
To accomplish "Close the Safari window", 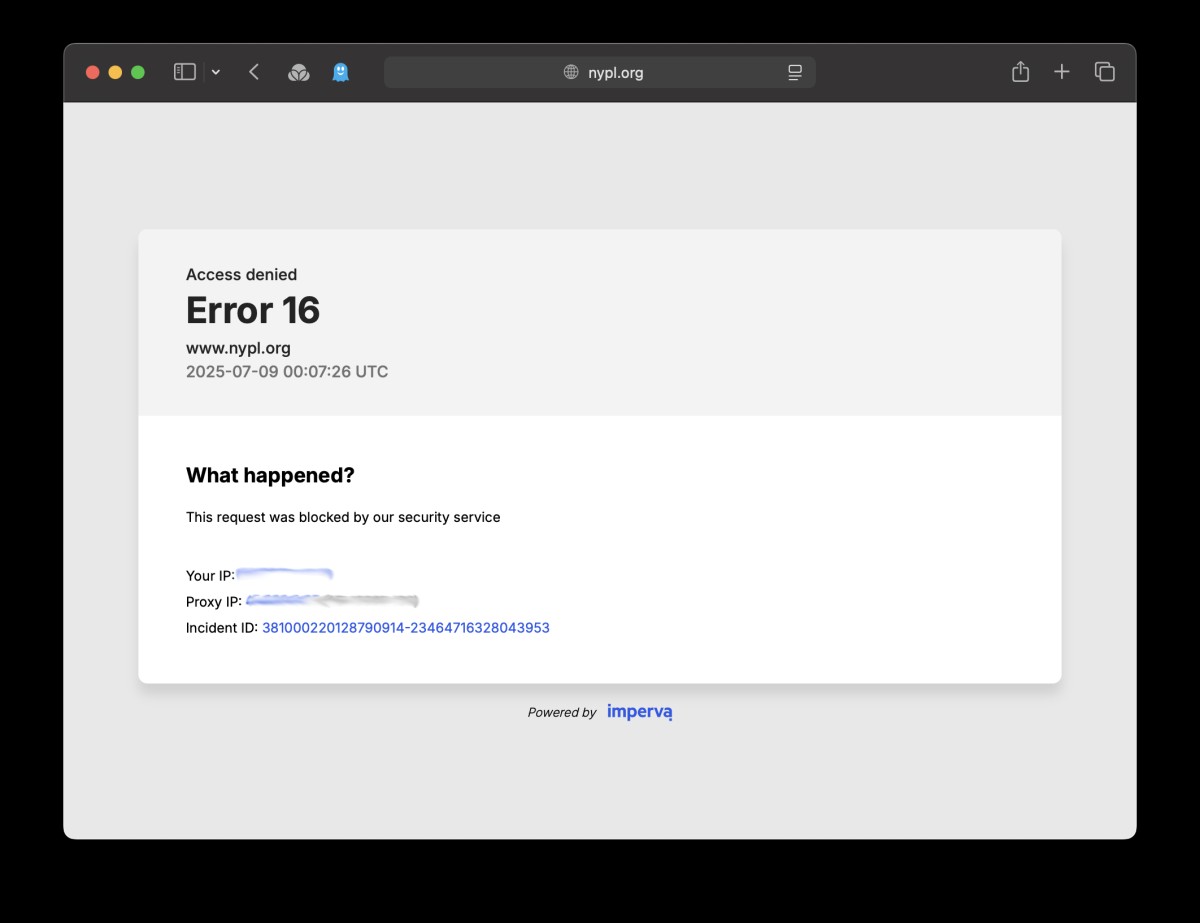I will [93, 72].
